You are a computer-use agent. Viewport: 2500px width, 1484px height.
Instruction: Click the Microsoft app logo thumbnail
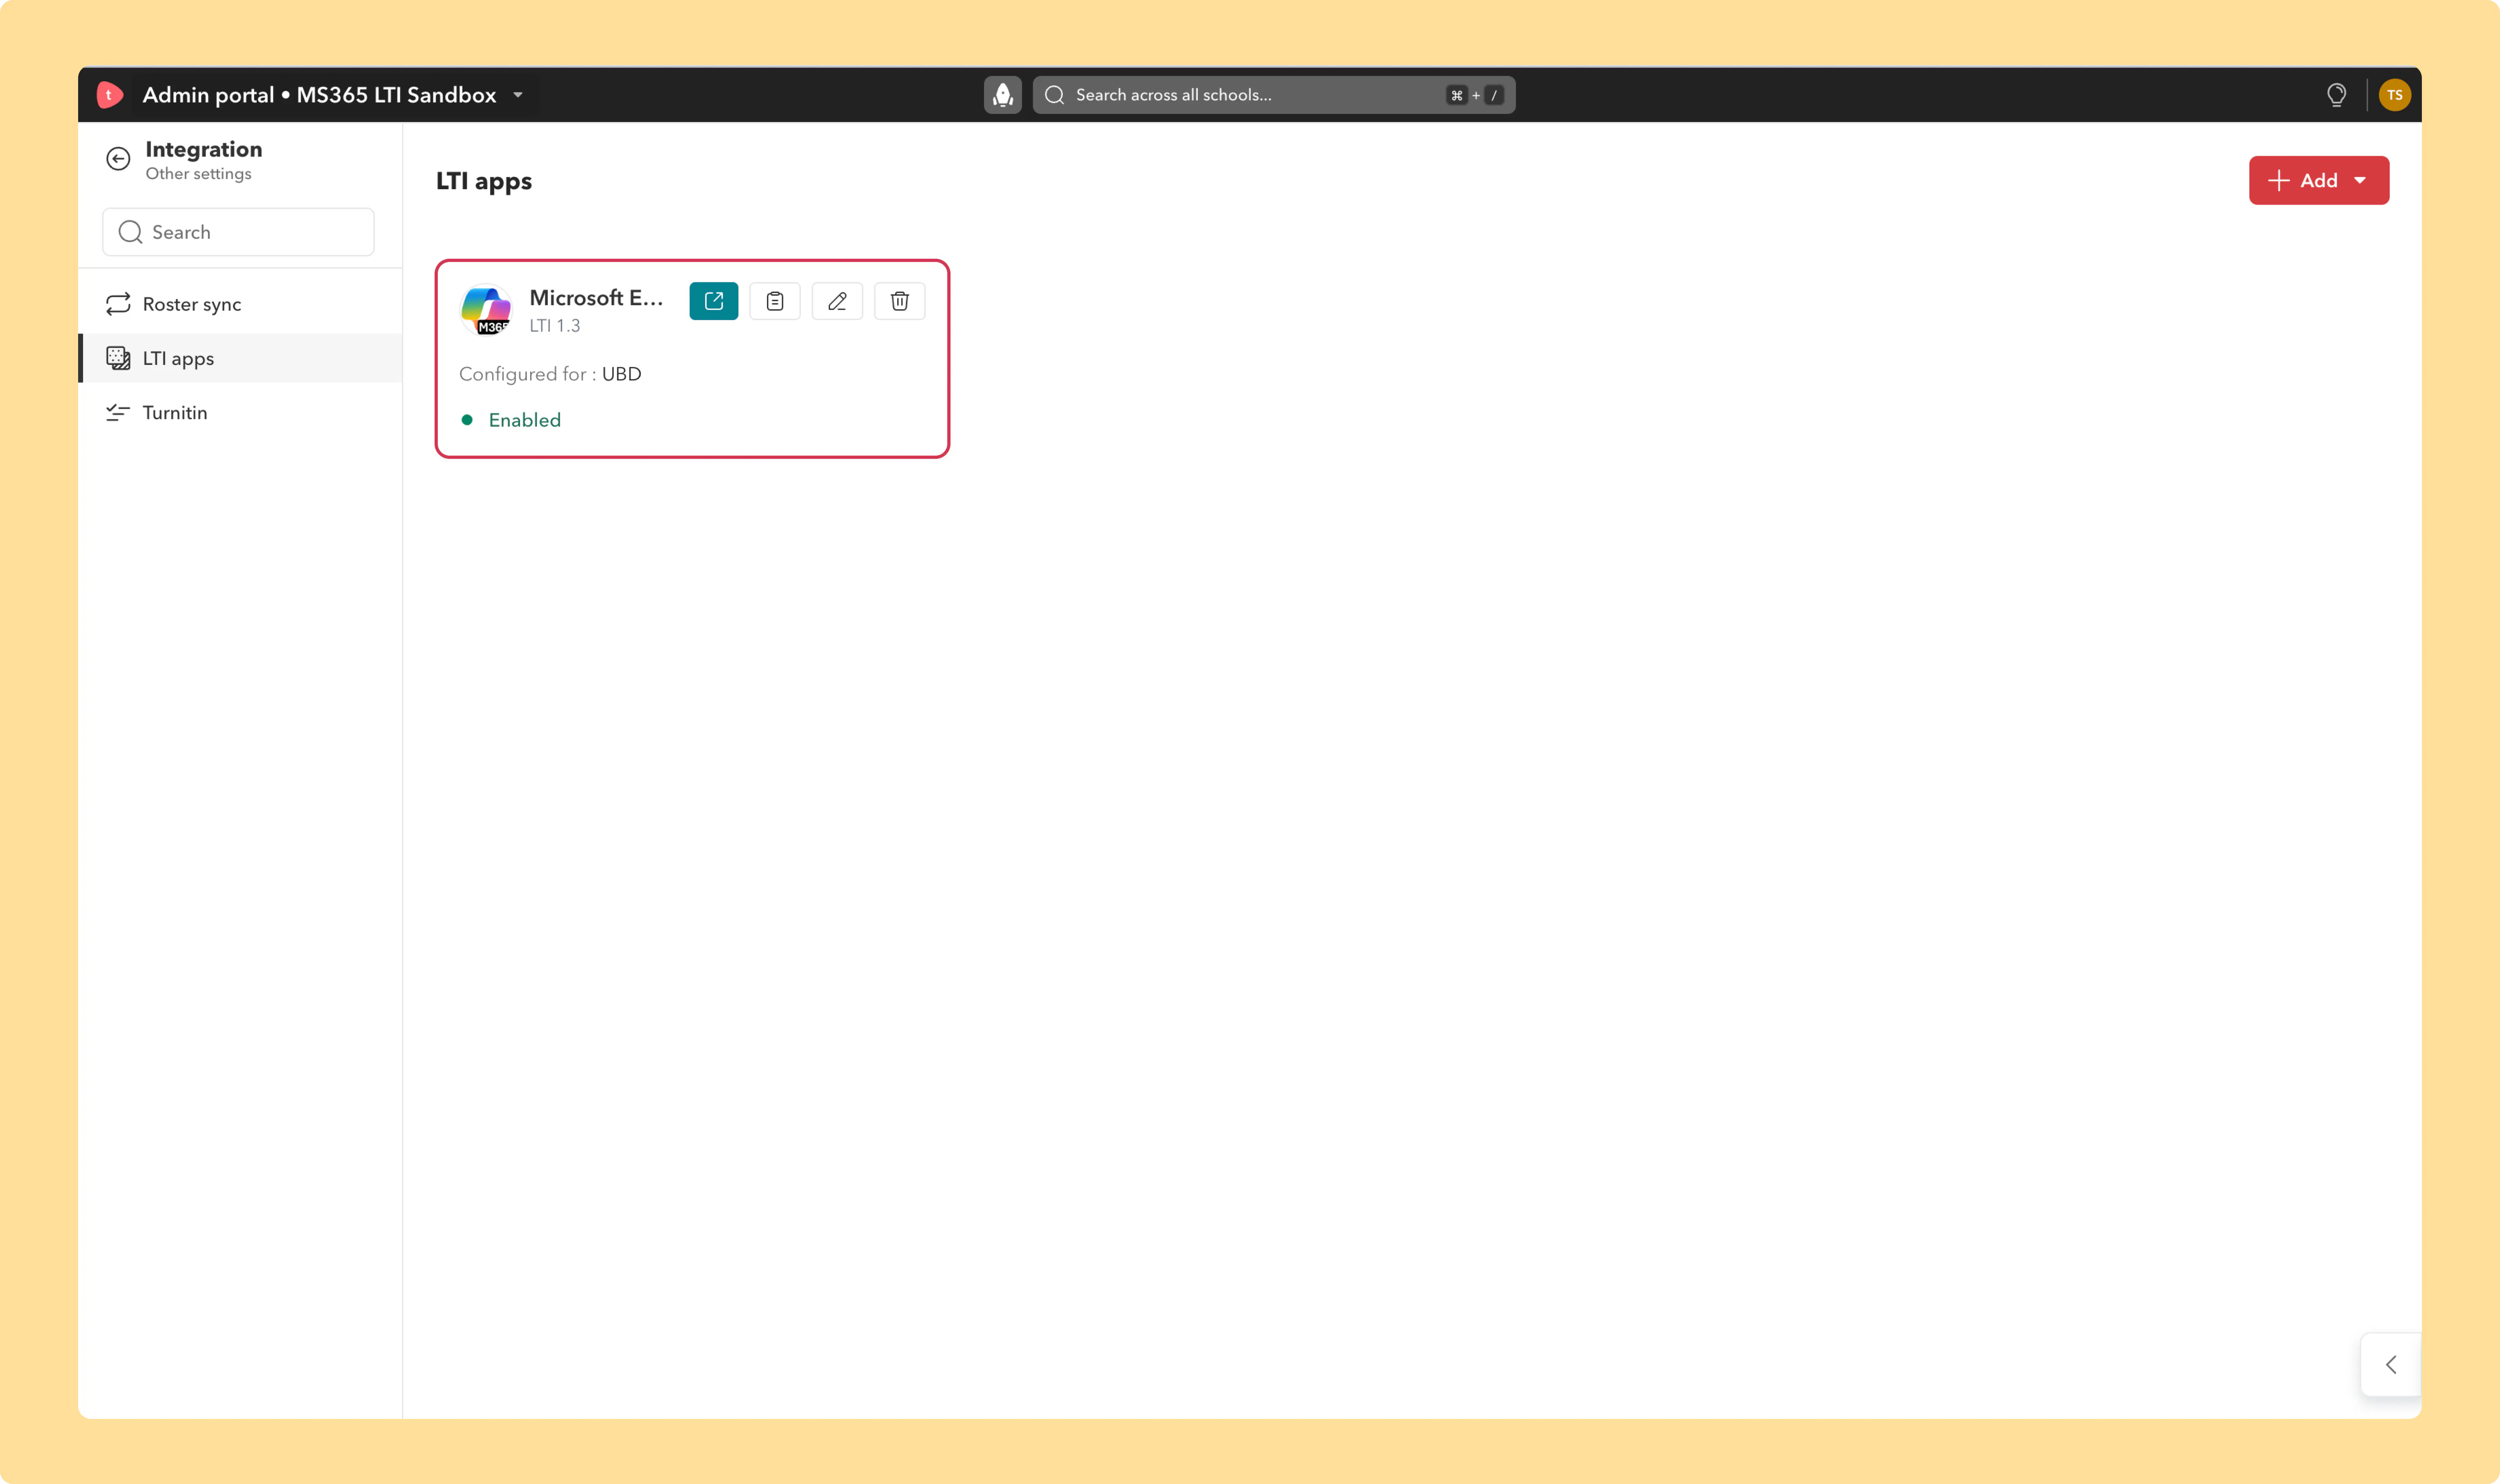486,310
